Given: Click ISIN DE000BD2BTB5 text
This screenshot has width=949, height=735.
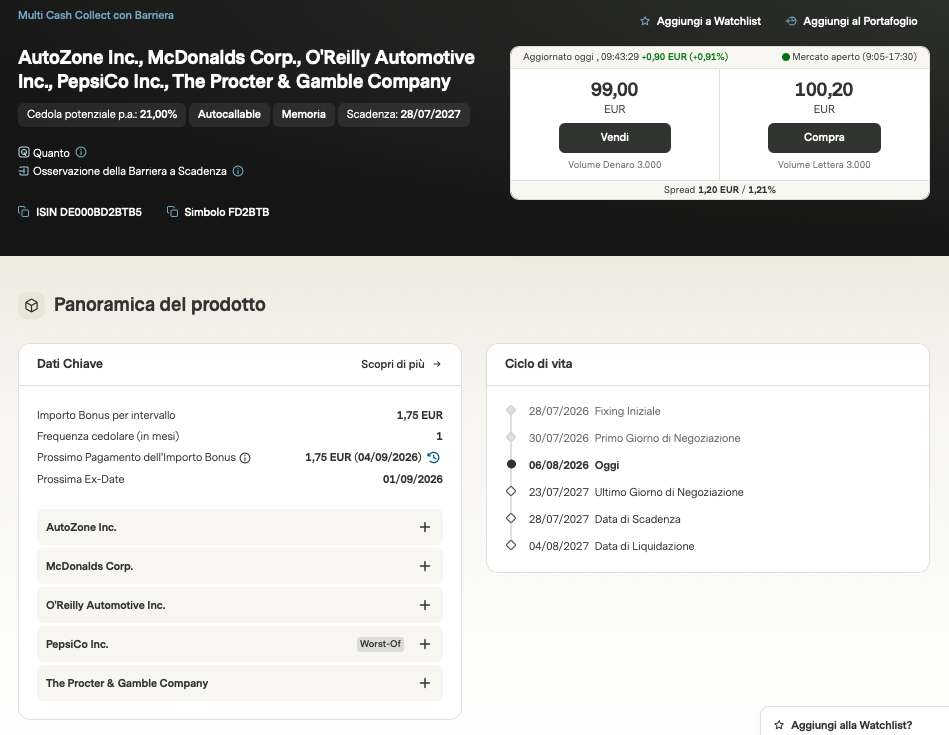Looking at the screenshot, I should coord(88,212).
